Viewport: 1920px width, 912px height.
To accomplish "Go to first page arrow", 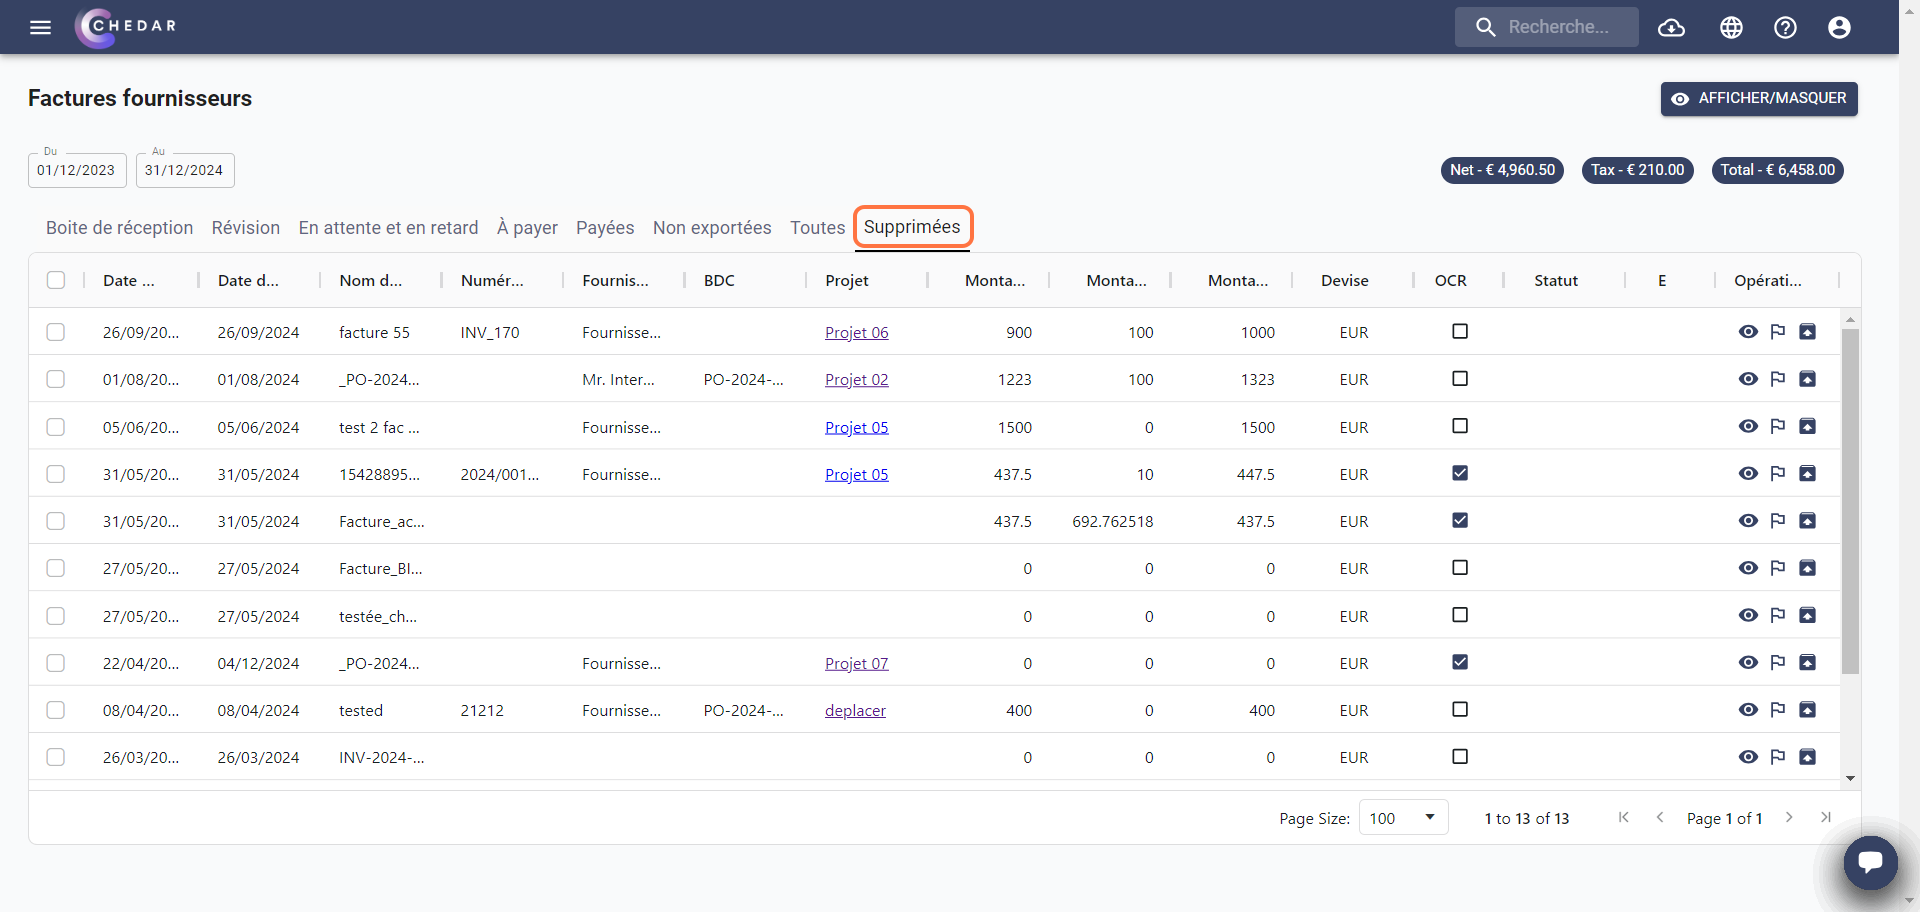I will pyautogui.click(x=1623, y=818).
